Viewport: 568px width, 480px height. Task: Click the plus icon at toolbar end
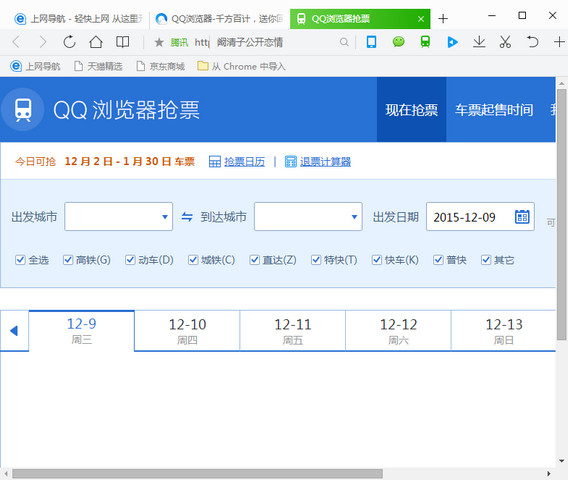(x=559, y=42)
